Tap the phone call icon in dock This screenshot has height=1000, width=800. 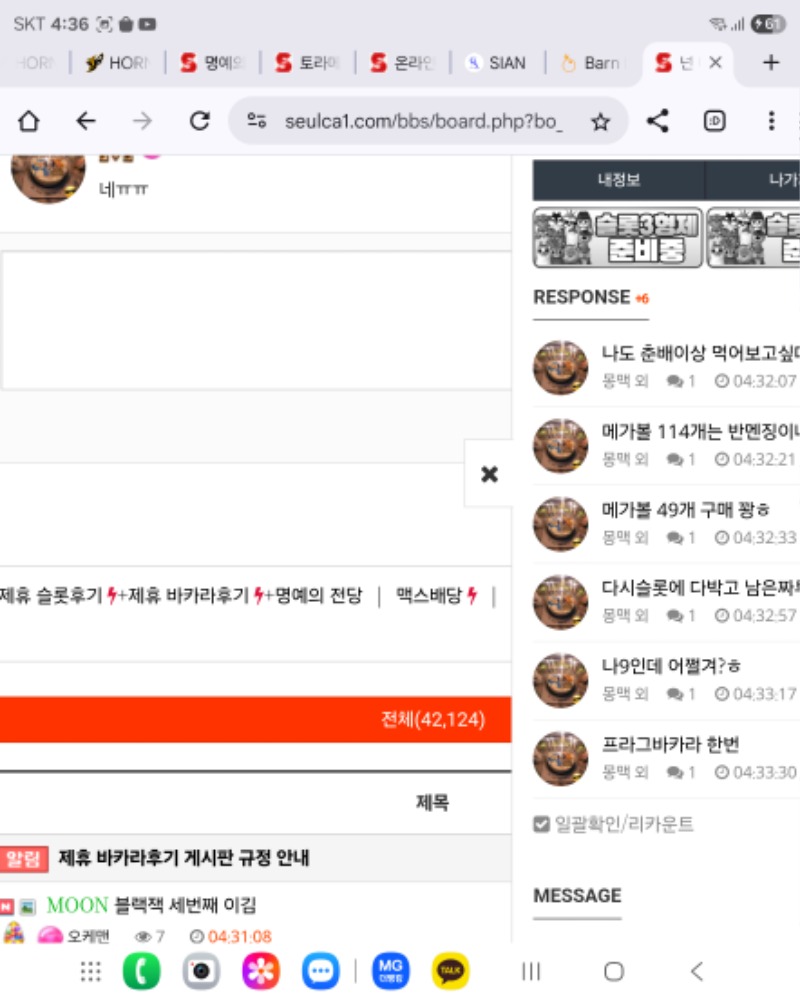pyautogui.click(x=141, y=970)
